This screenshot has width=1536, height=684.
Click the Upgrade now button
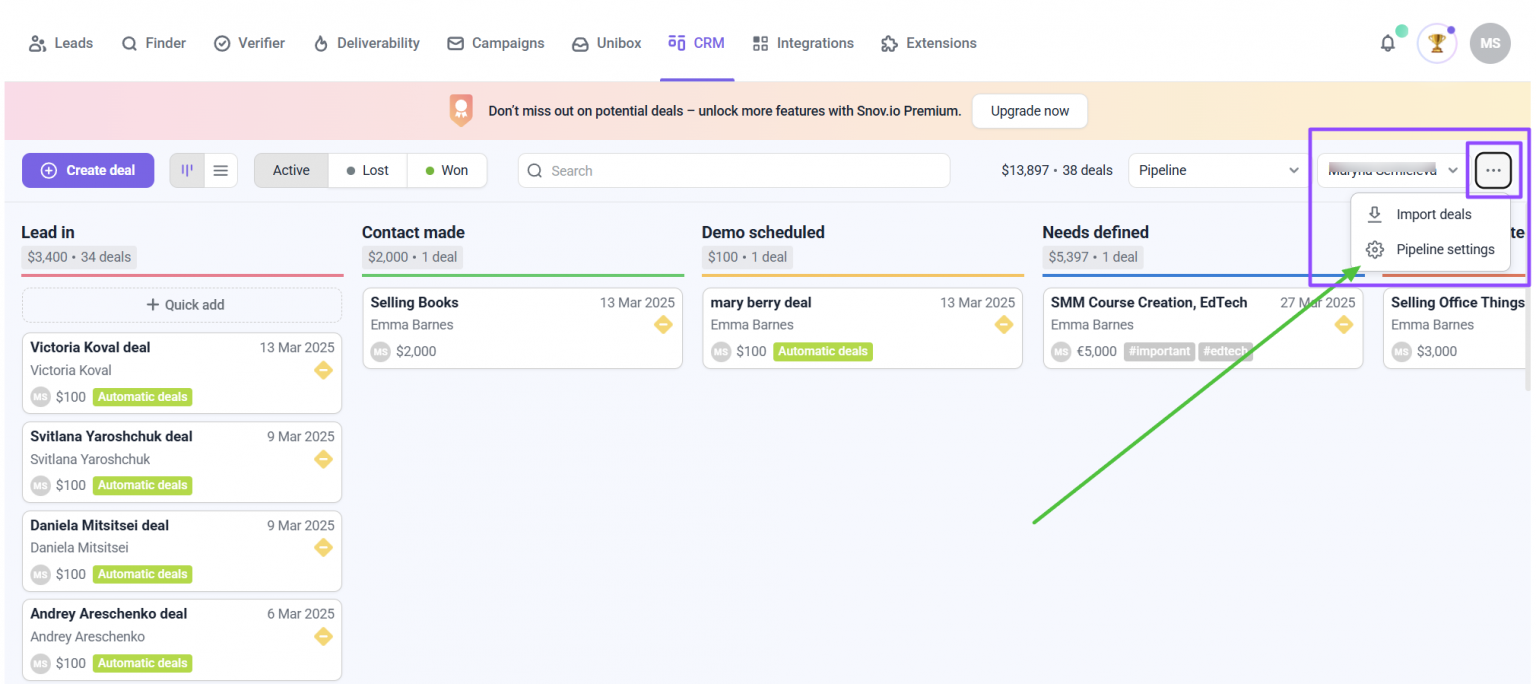point(1029,111)
